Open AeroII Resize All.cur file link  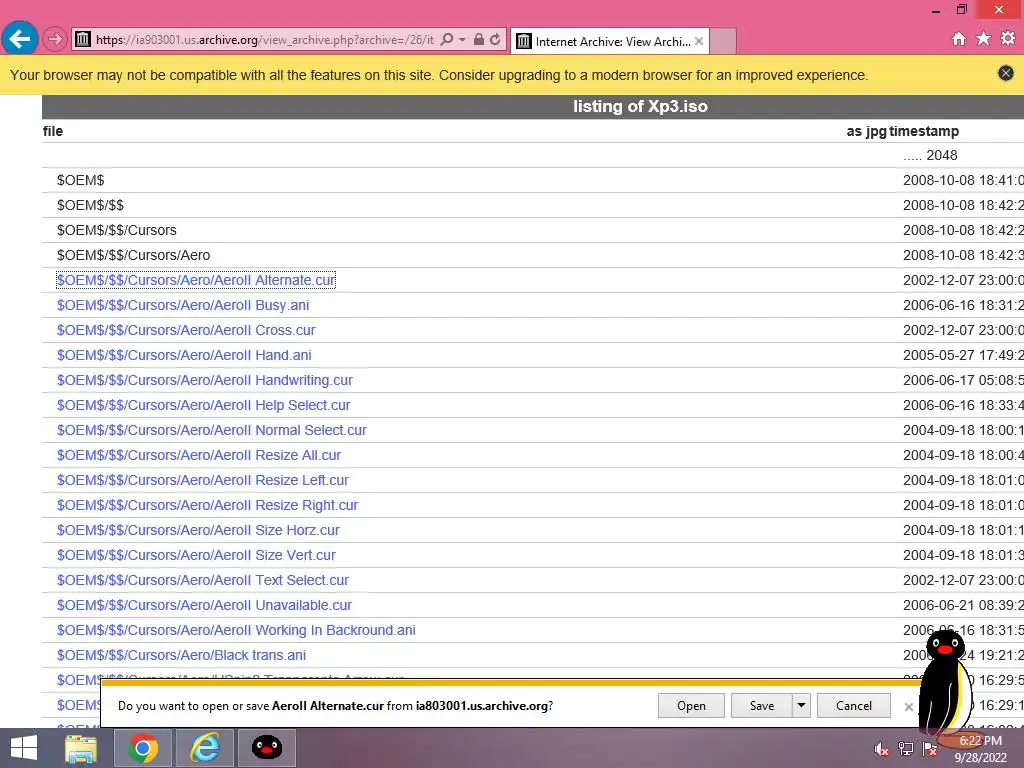[x=199, y=455]
